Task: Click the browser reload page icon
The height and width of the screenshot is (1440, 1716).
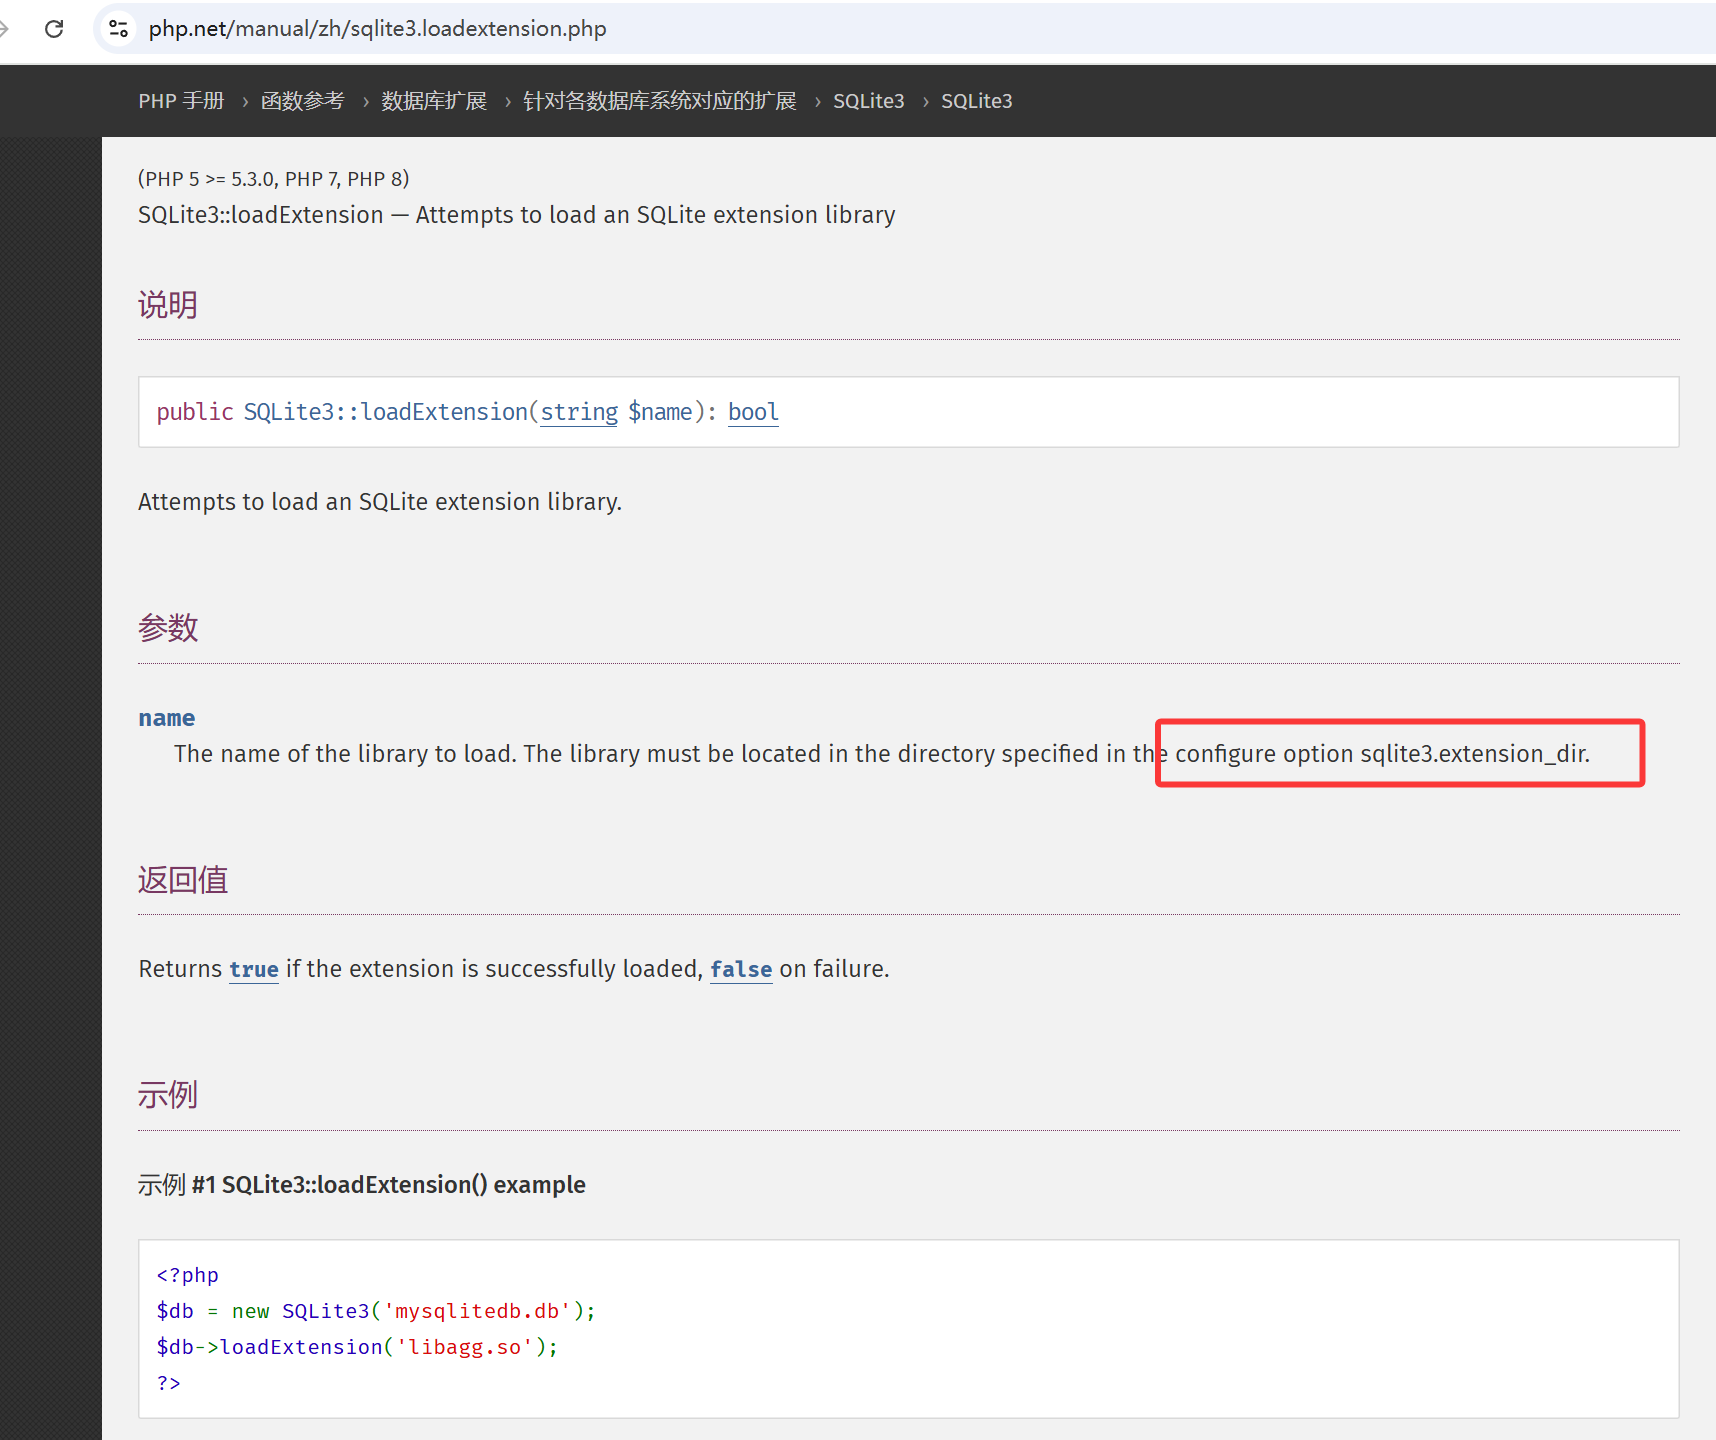Action: [54, 29]
